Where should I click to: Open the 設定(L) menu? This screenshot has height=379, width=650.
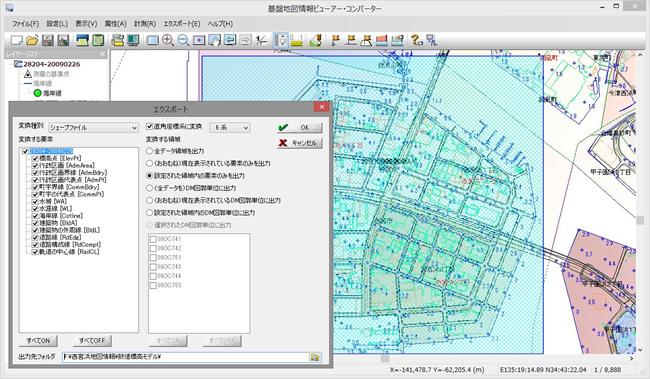coord(57,24)
